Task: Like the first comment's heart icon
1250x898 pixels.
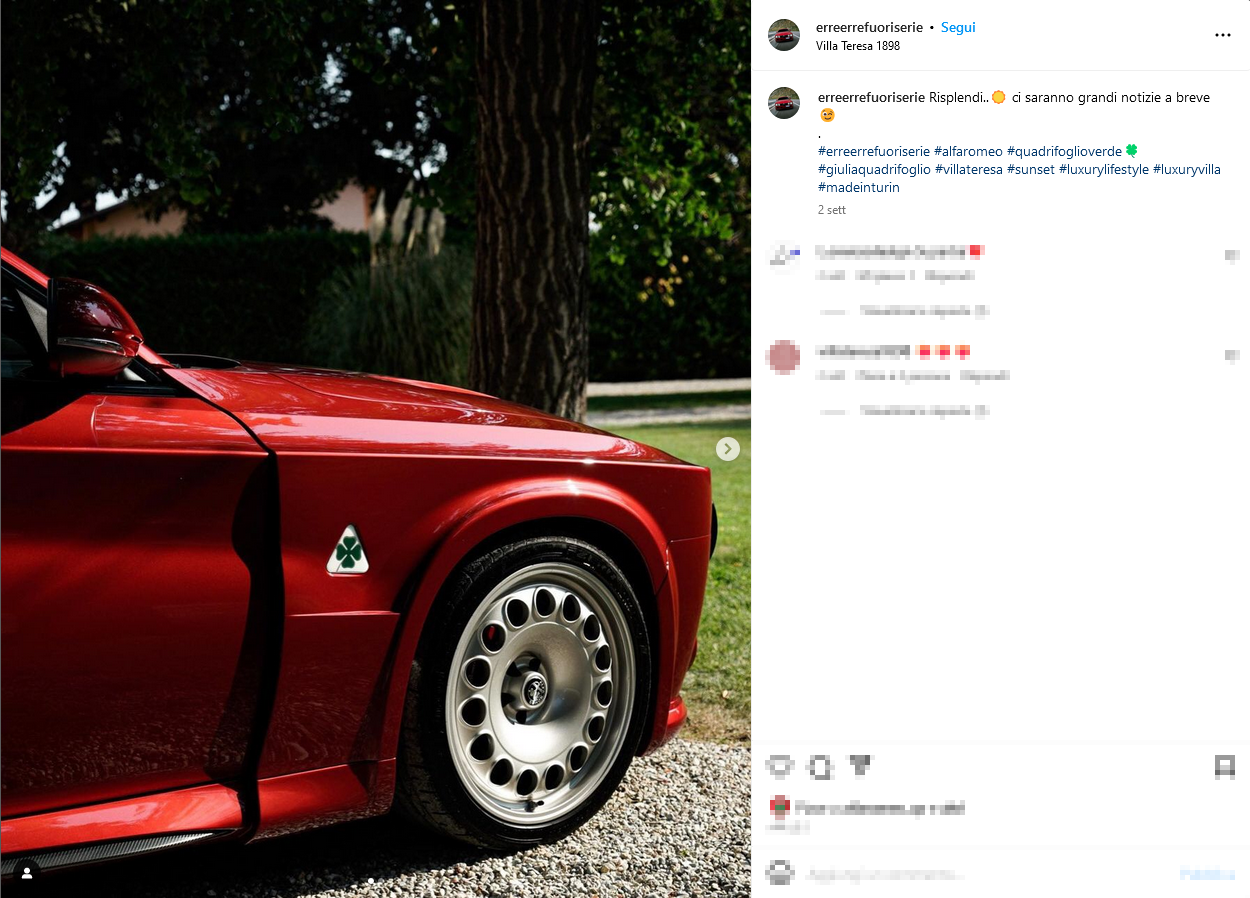Action: [x=1231, y=256]
